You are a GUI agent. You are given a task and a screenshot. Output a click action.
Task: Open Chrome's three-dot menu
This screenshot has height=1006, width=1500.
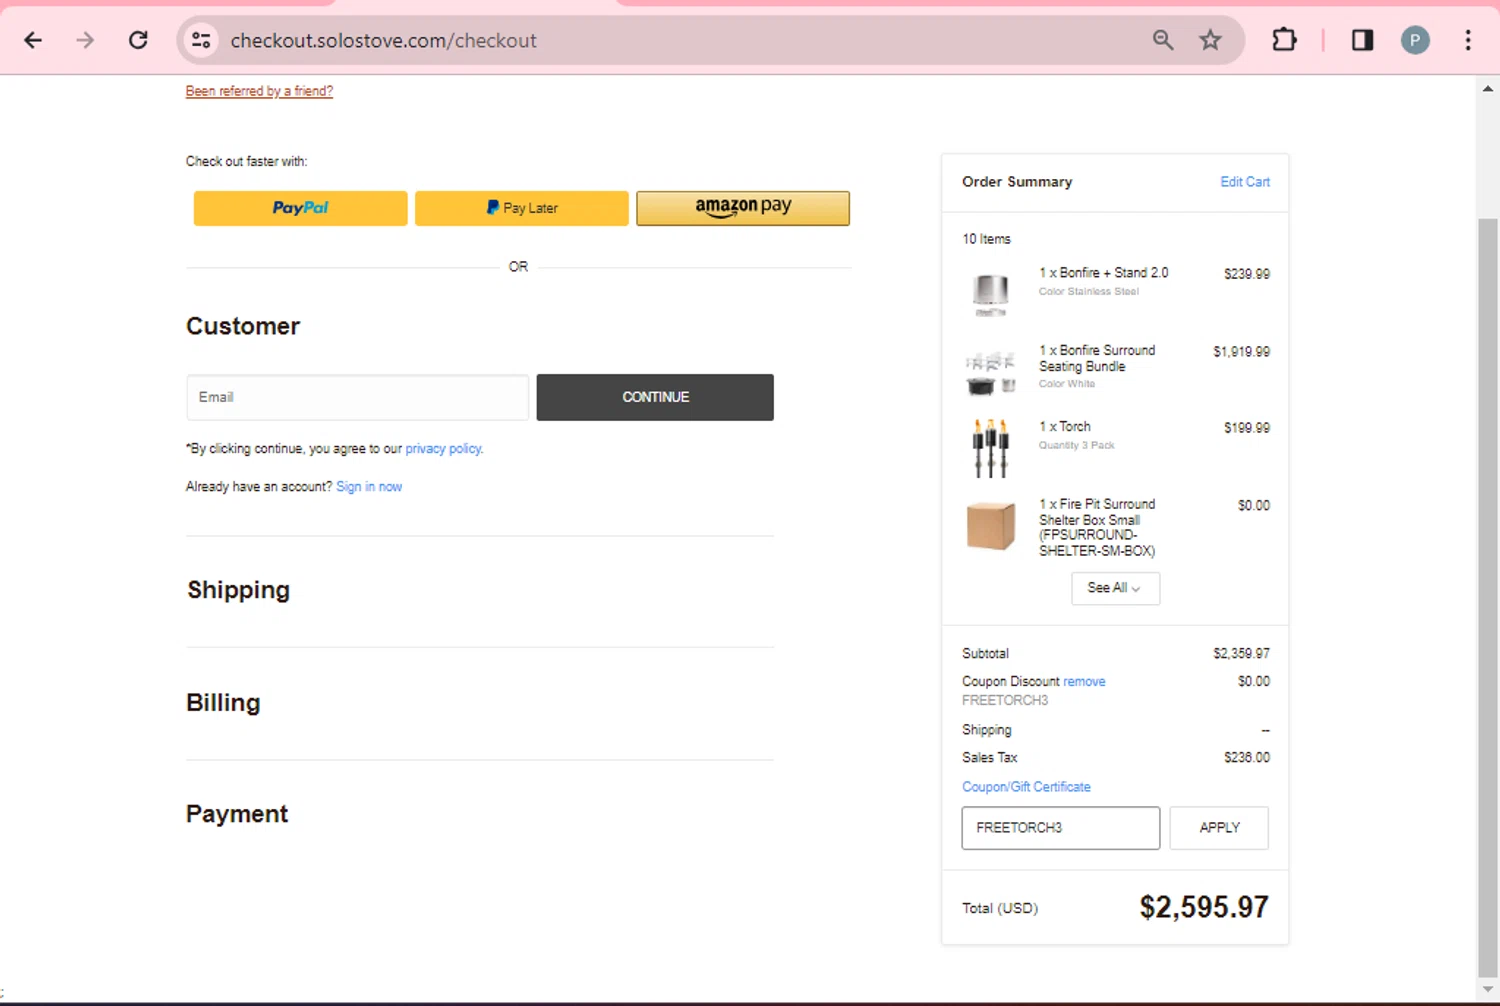(x=1467, y=40)
